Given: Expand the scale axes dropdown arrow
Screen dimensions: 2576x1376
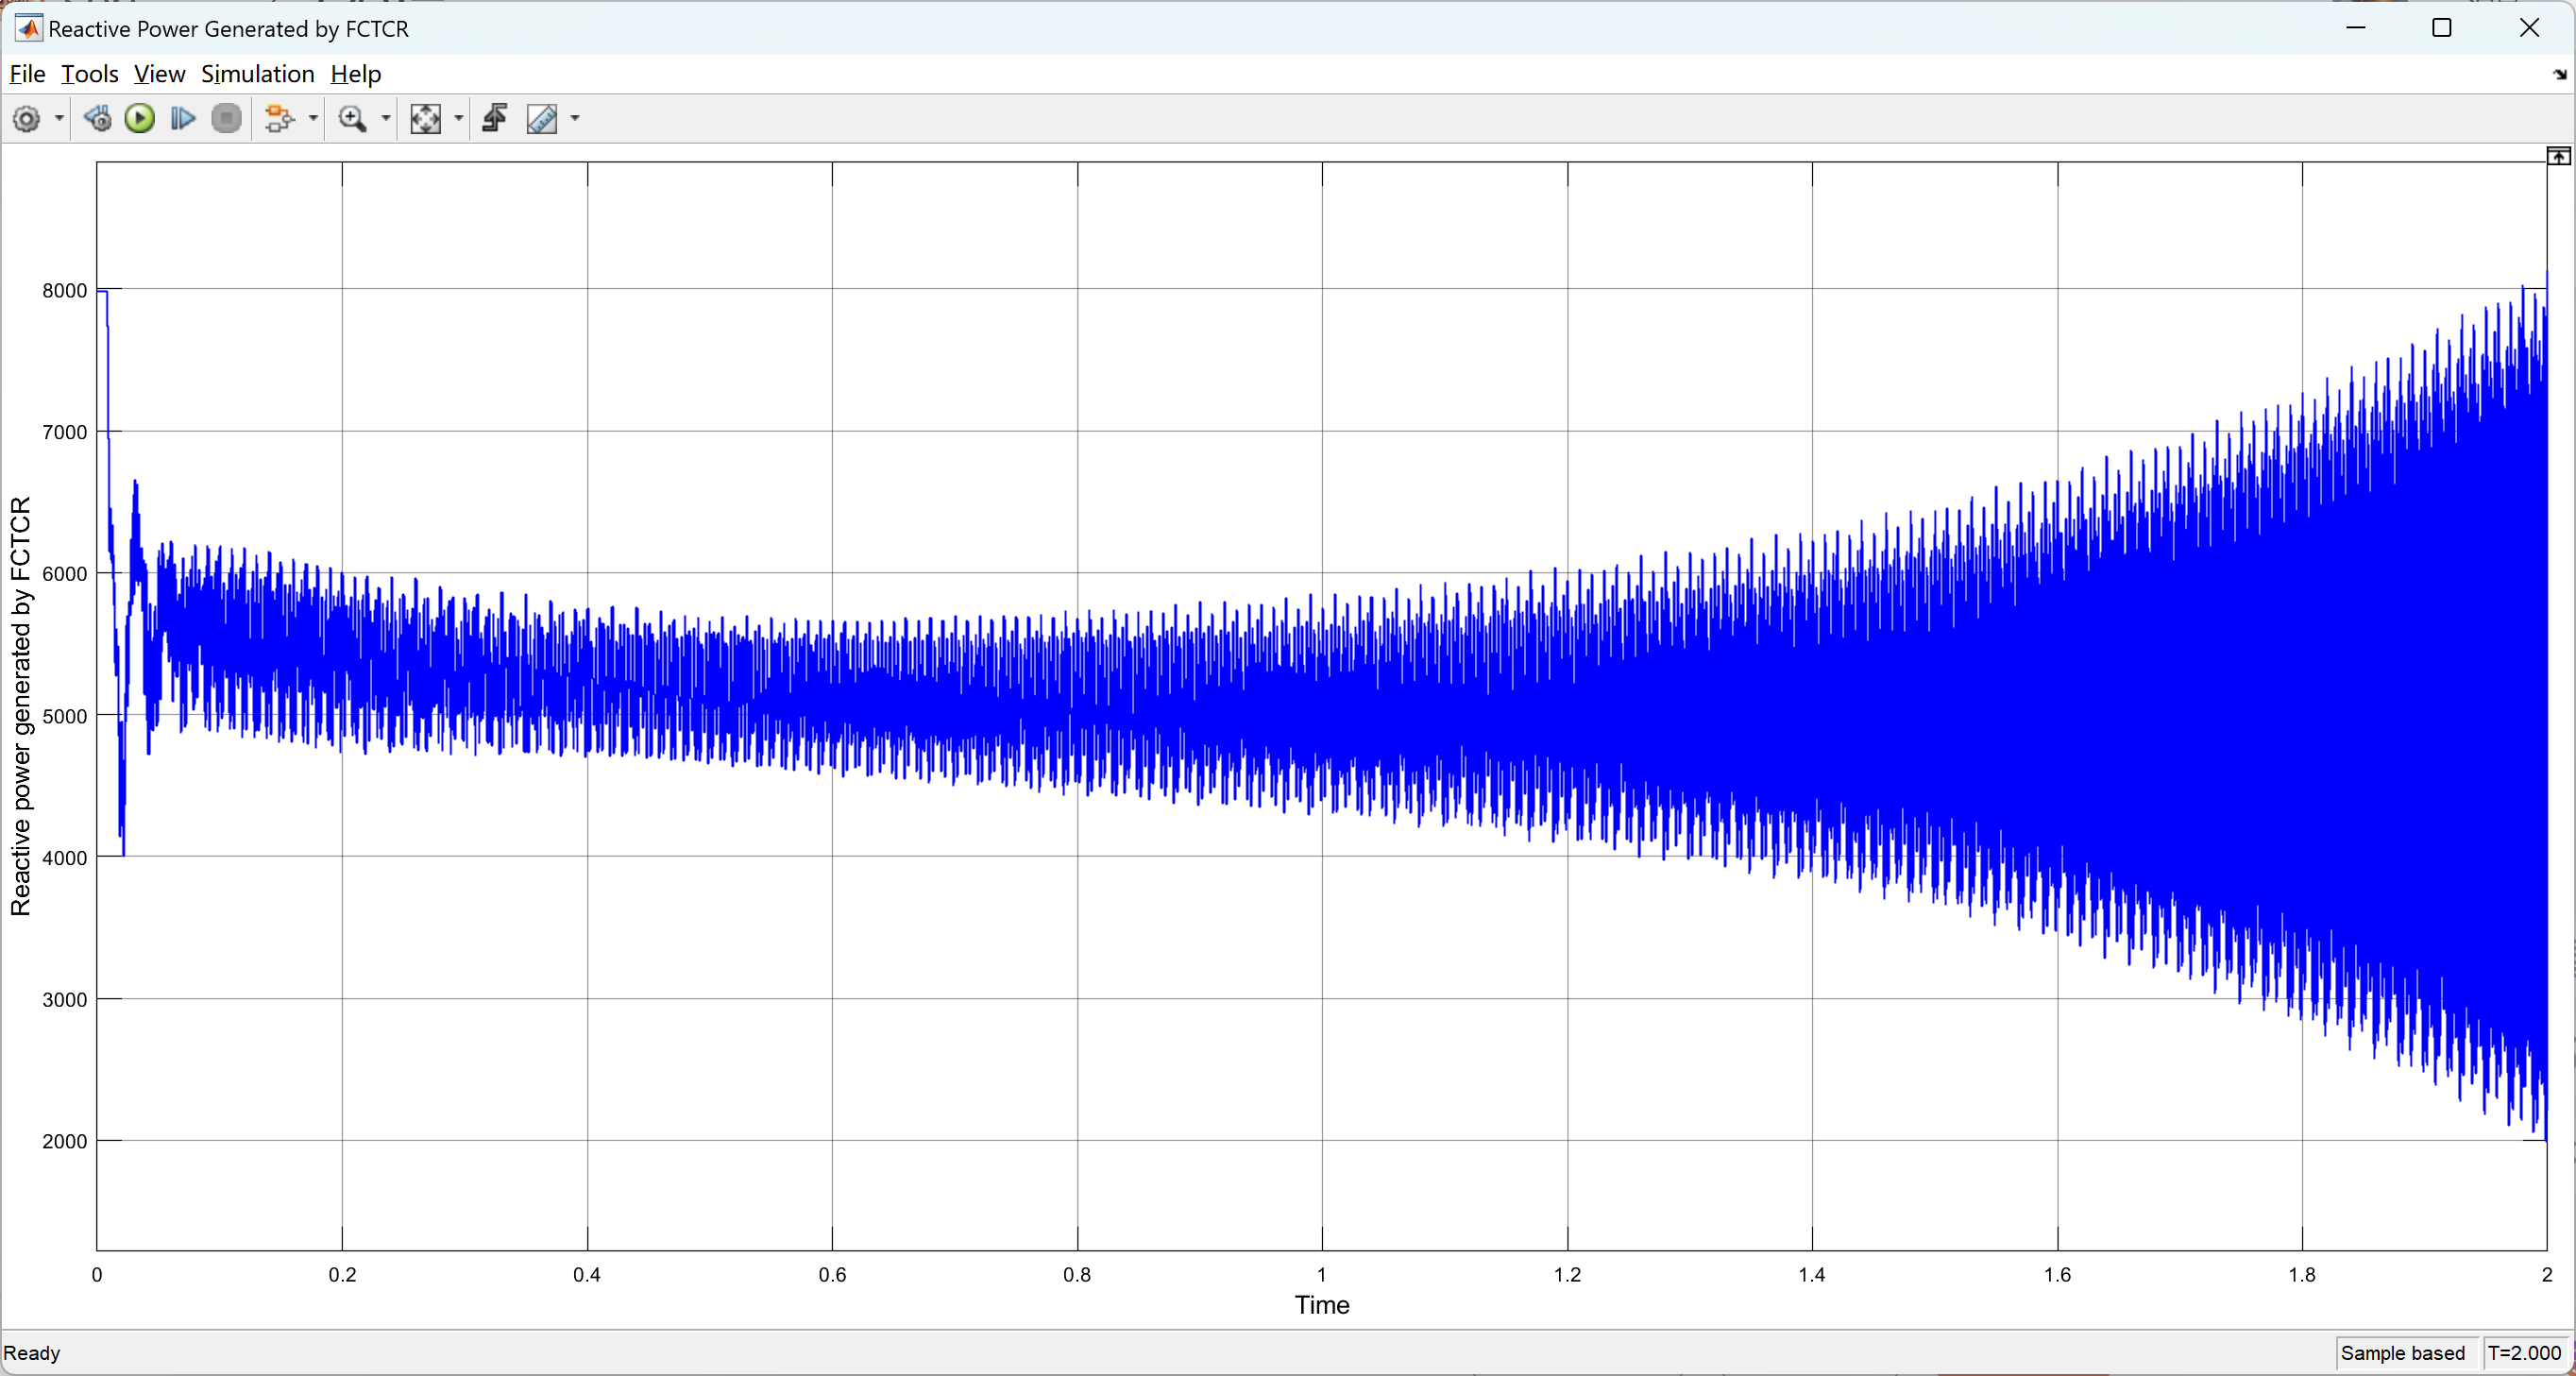Looking at the screenshot, I should click(x=459, y=119).
